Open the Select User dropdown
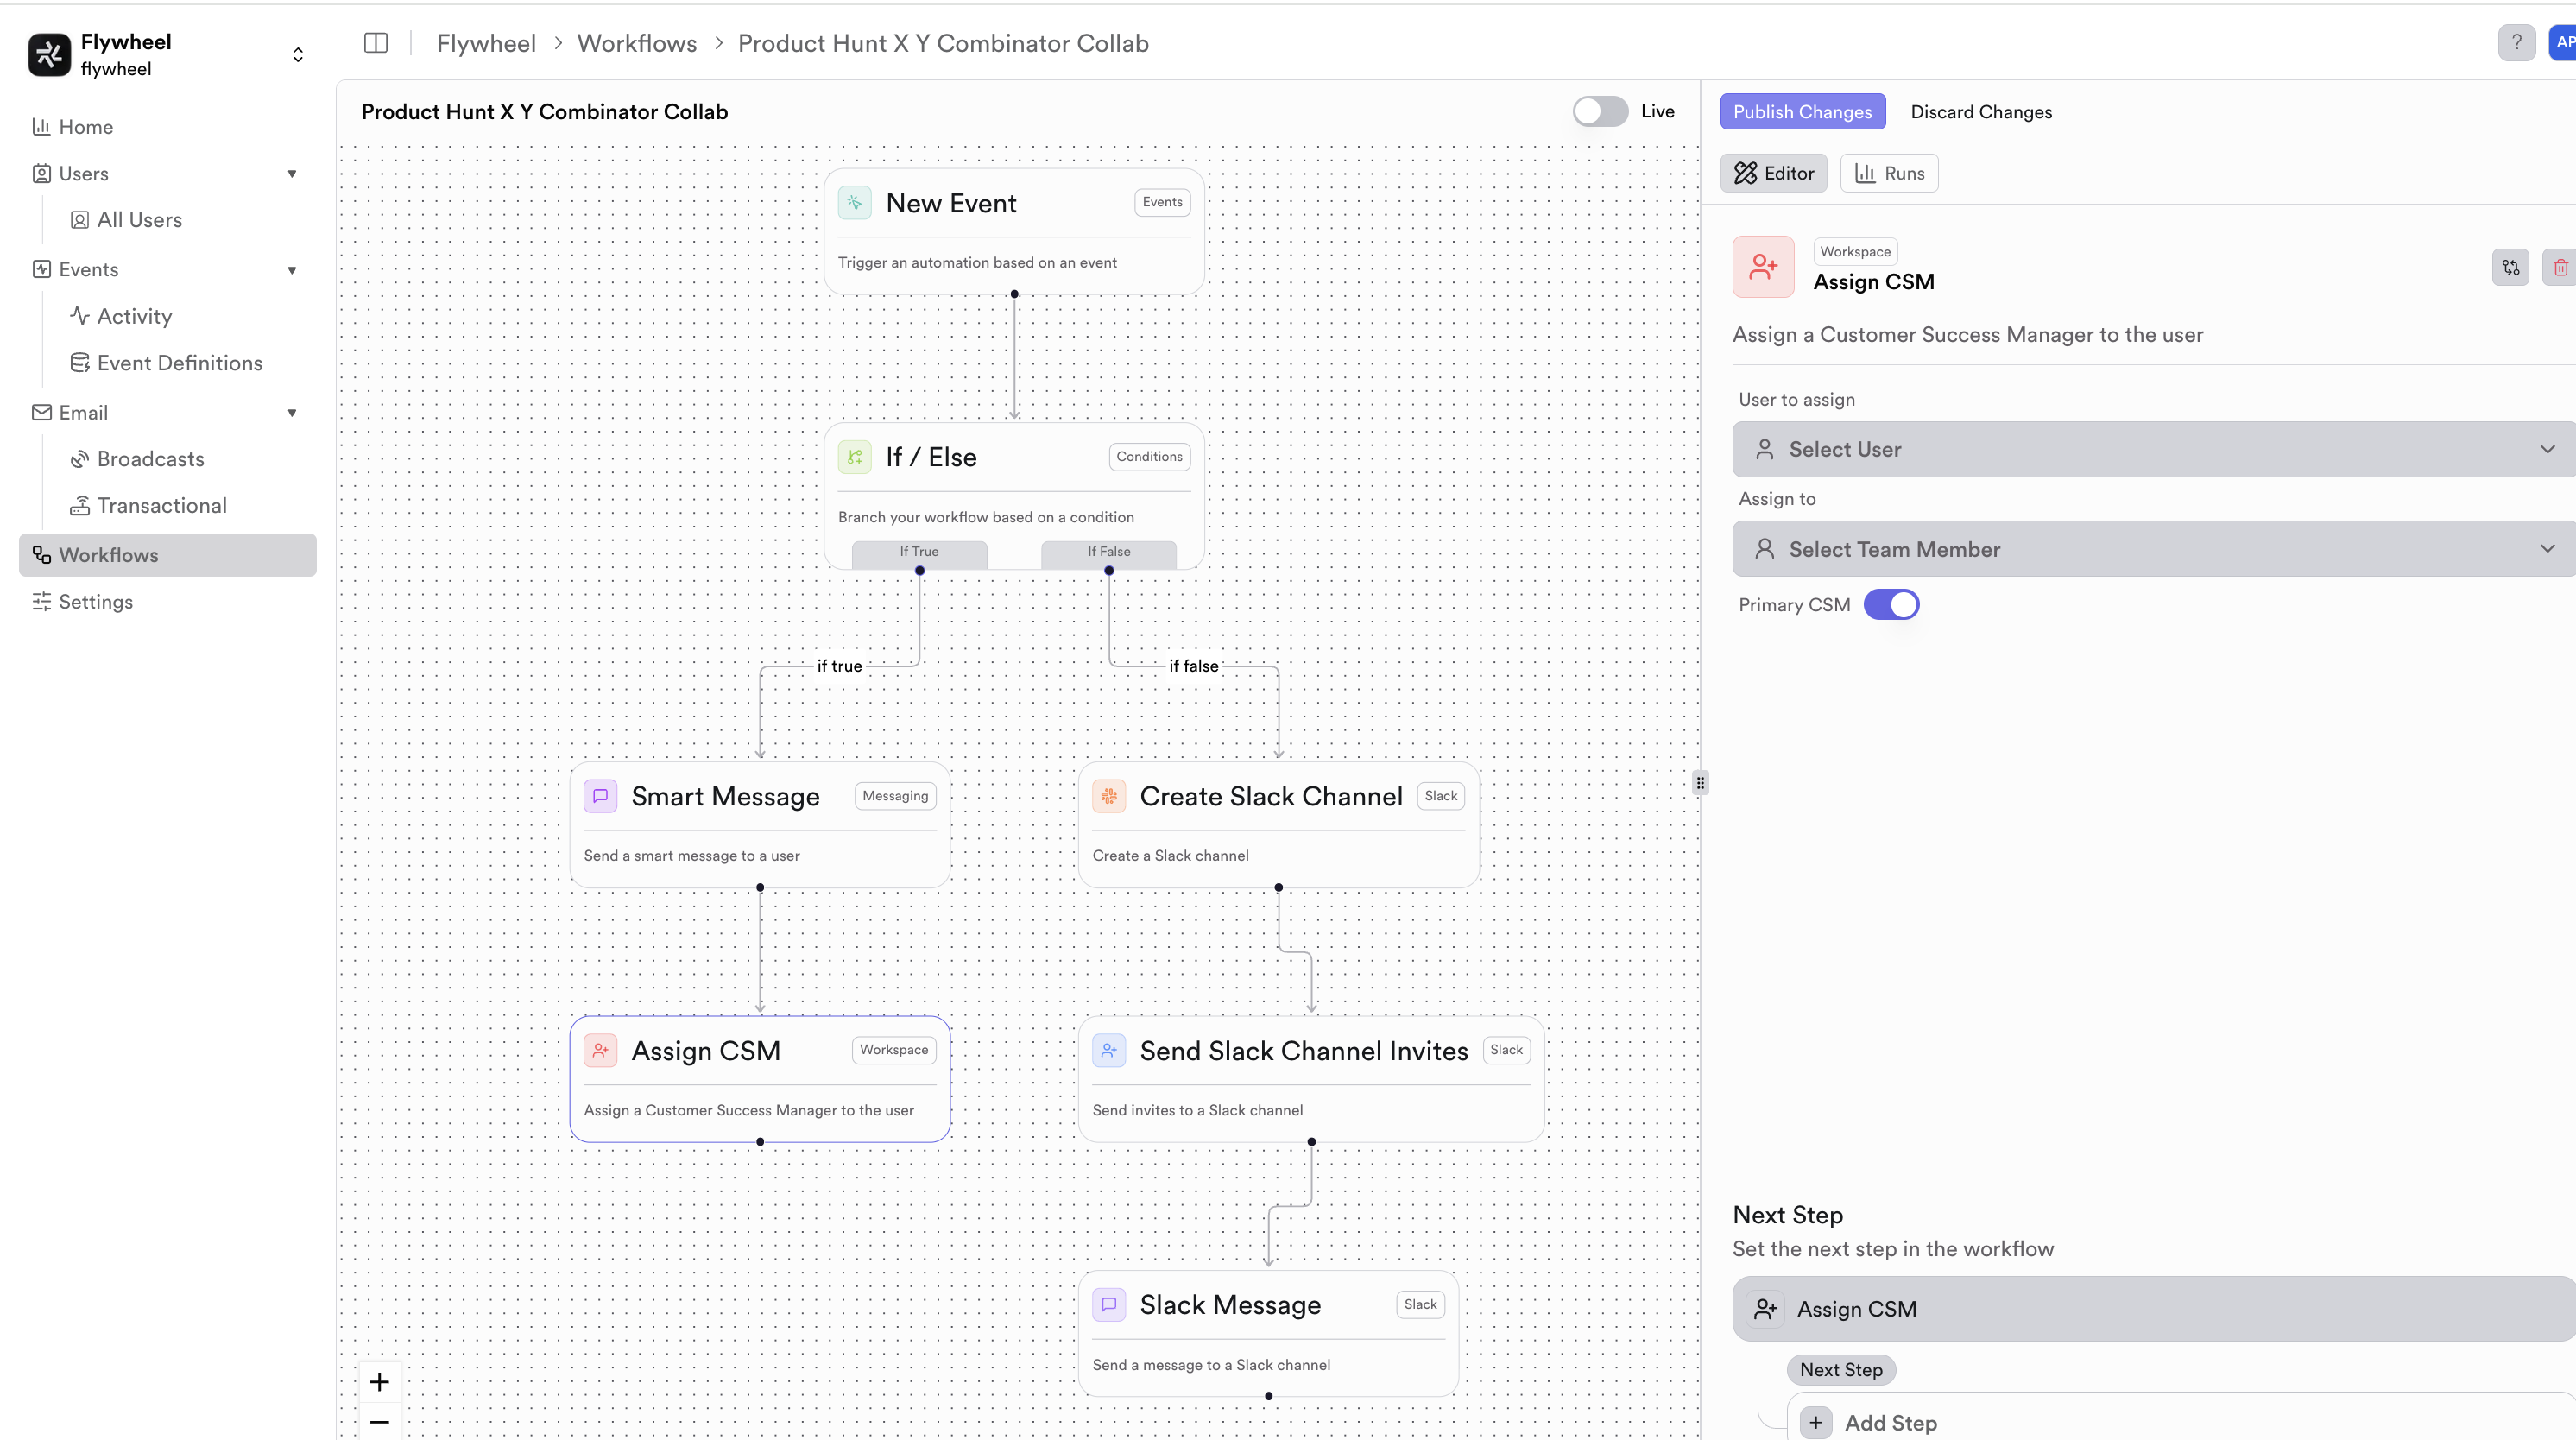 (x=2150, y=449)
